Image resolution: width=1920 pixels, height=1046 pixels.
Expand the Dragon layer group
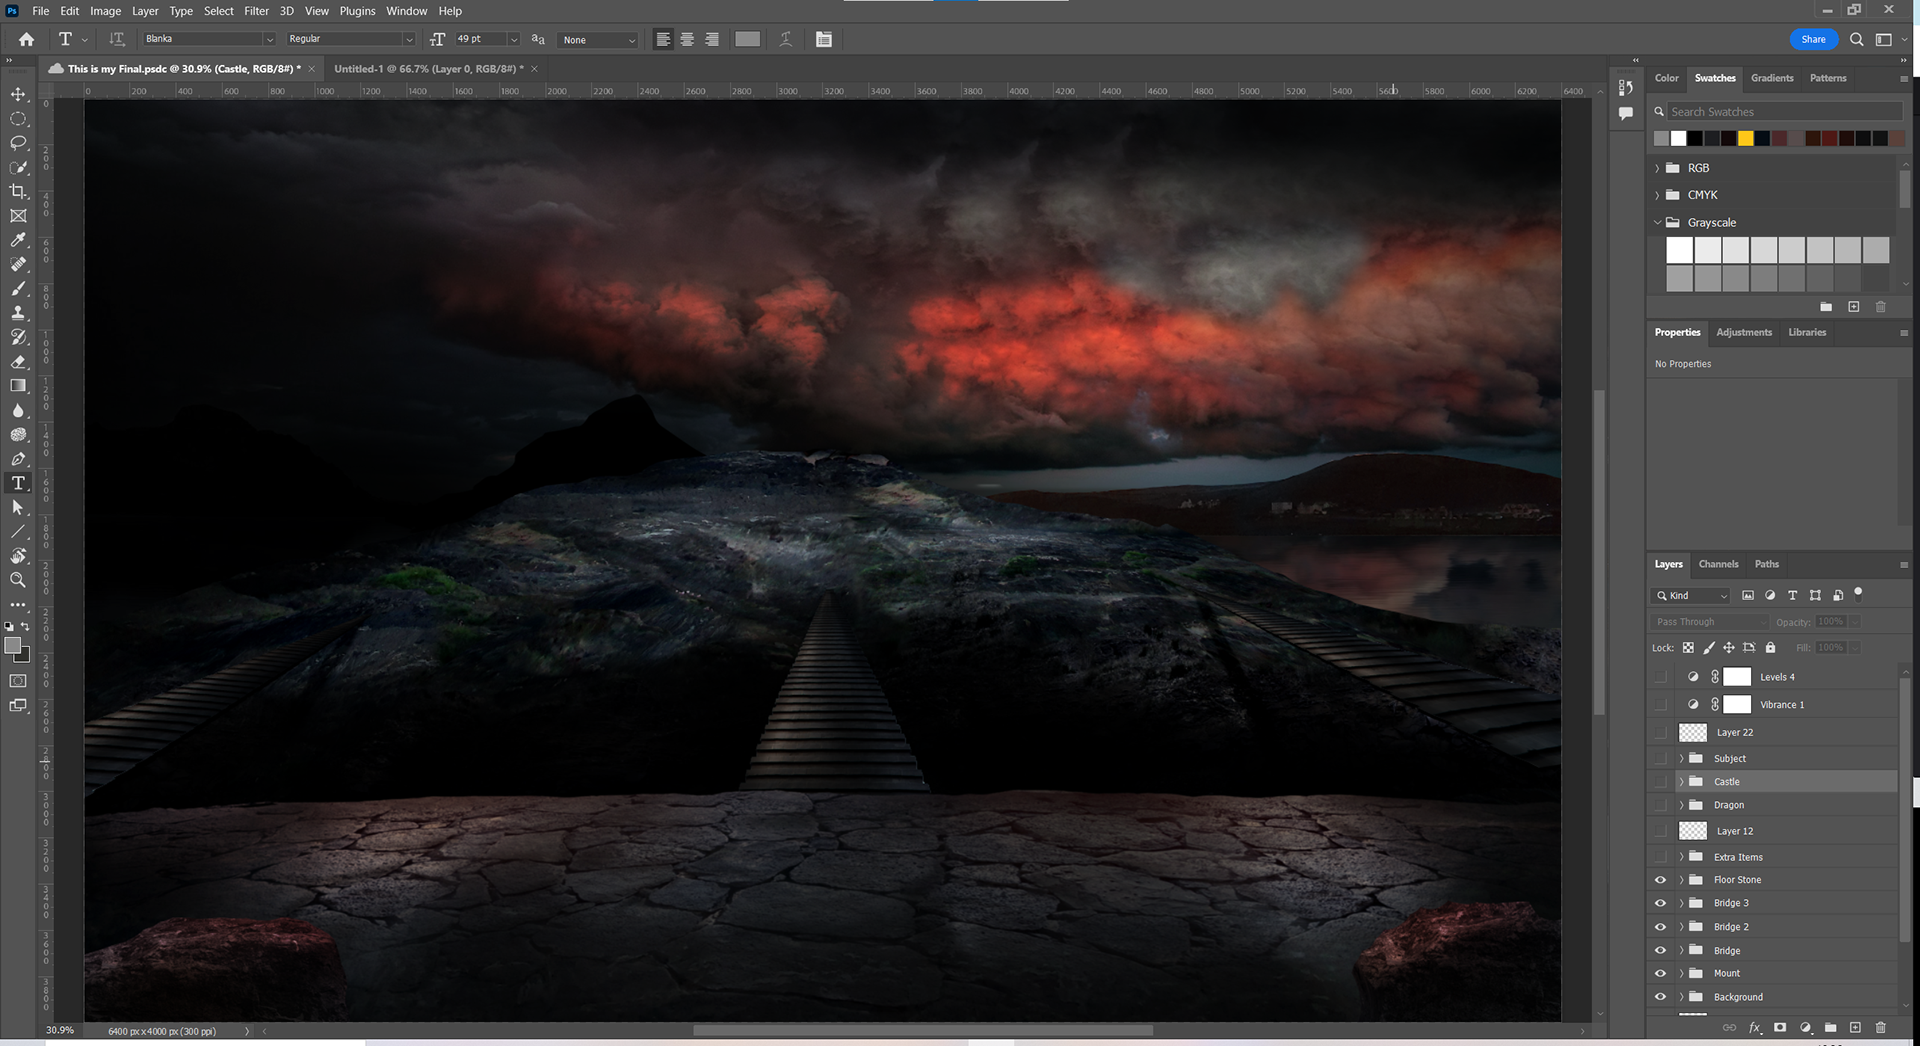tap(1681, 805)
